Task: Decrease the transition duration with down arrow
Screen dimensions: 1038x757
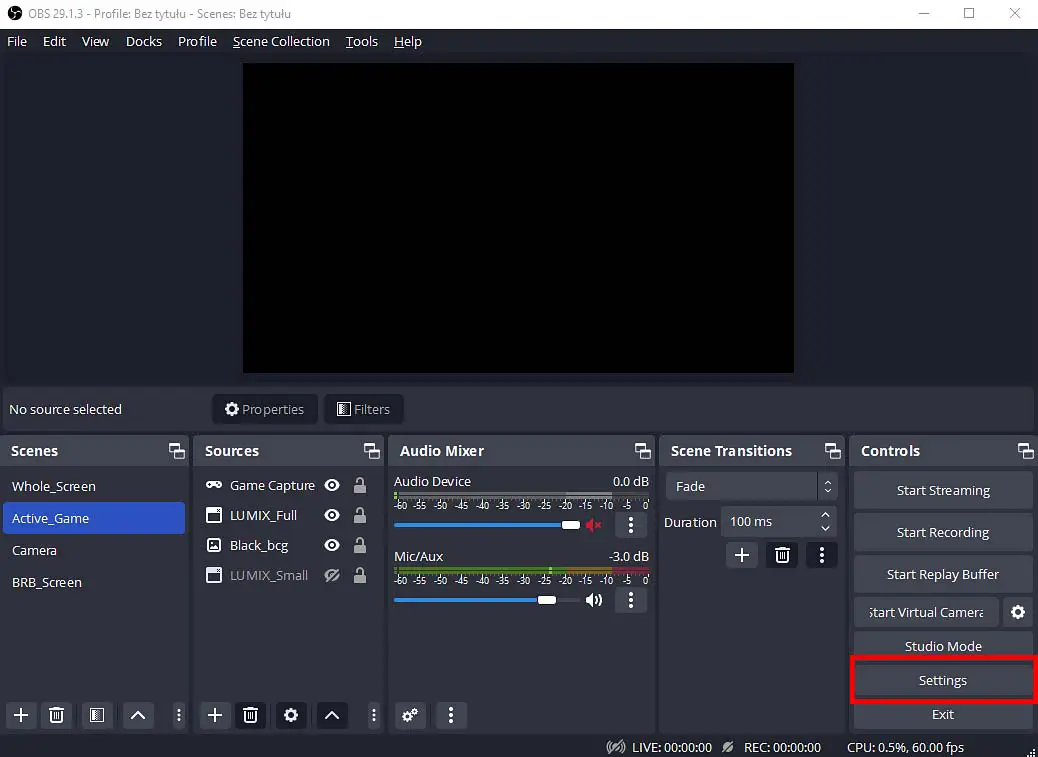Action: [x=826, y=529]
